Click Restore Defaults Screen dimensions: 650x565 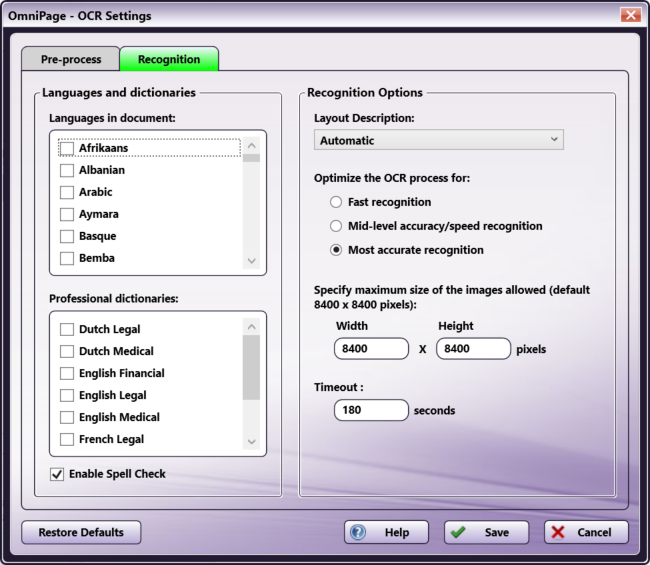click(81, 532)
